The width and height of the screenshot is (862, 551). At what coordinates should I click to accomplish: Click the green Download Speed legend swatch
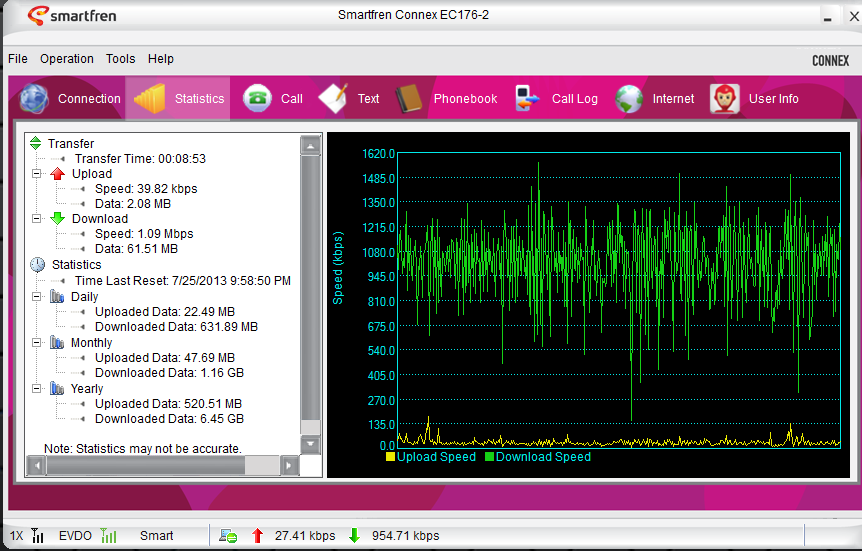click(x=489, y=456)
